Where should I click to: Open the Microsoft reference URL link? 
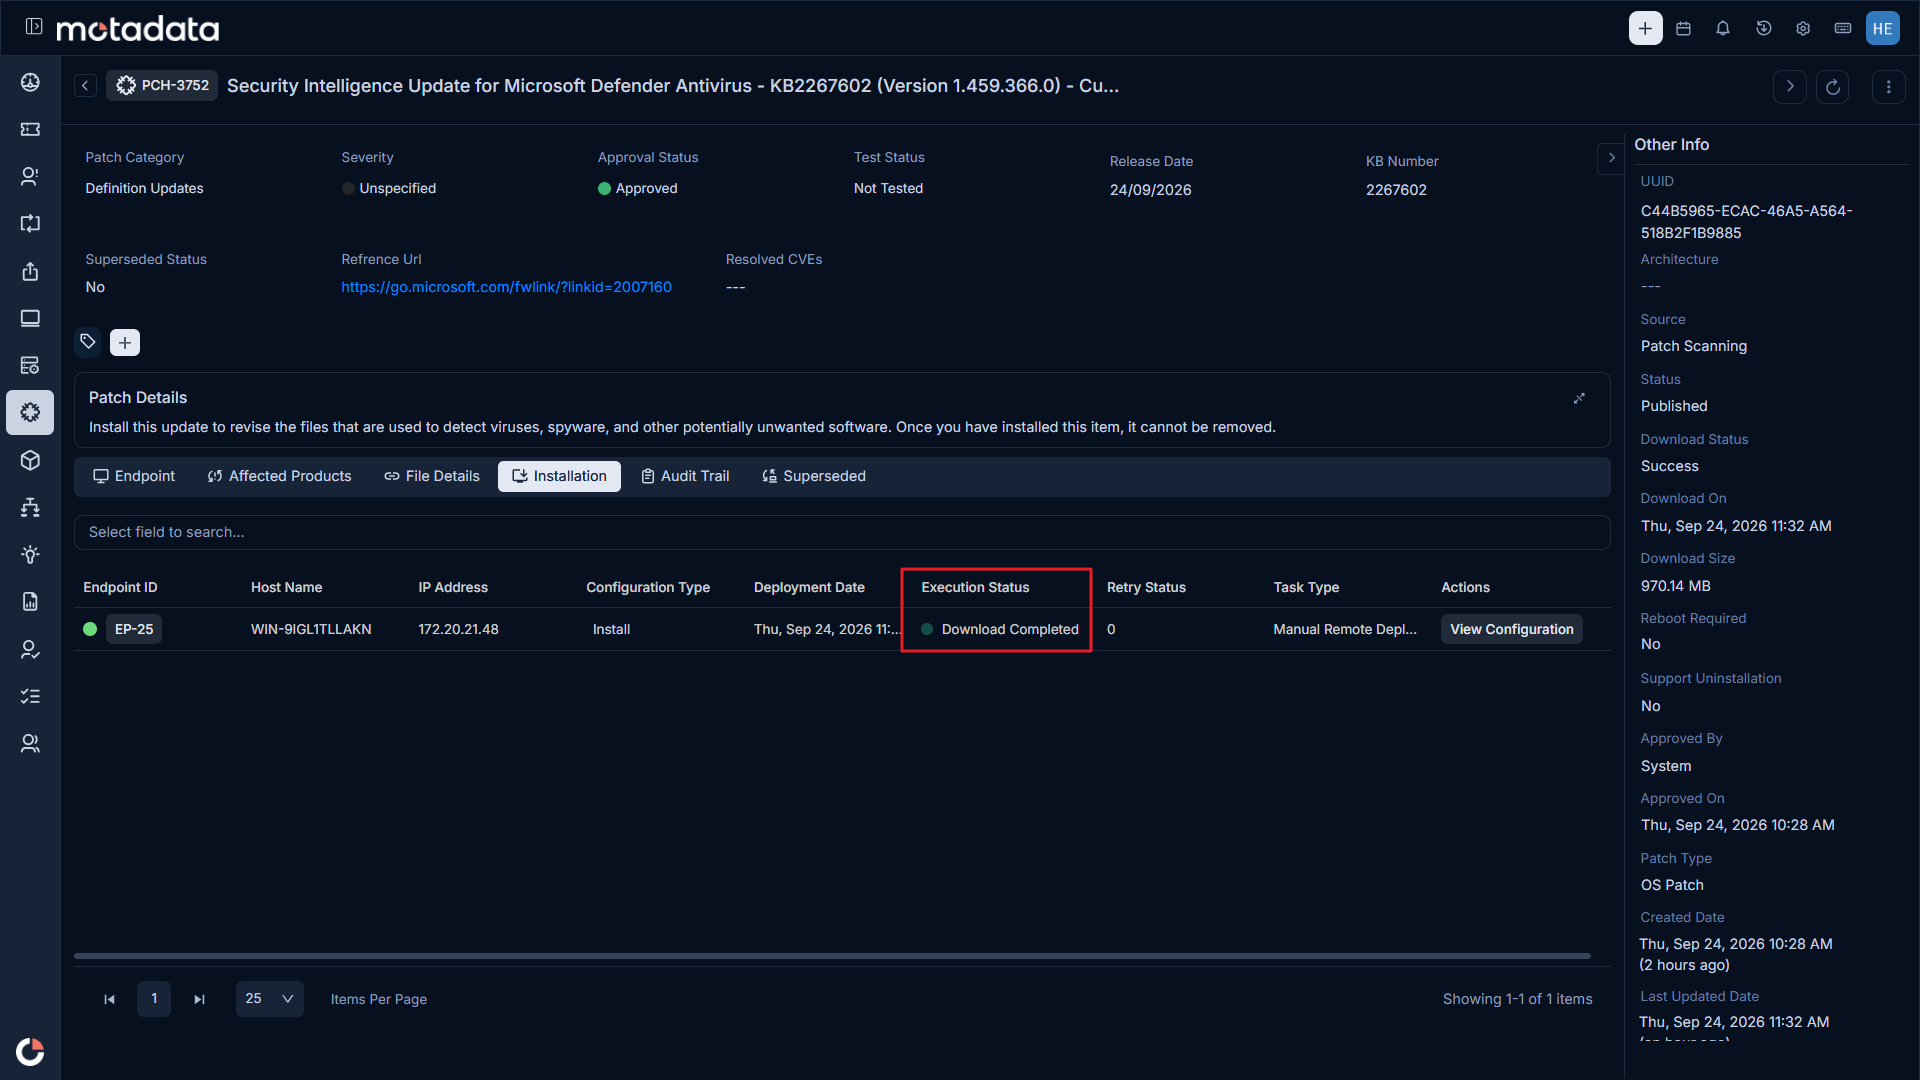click(x=506, y=287)
